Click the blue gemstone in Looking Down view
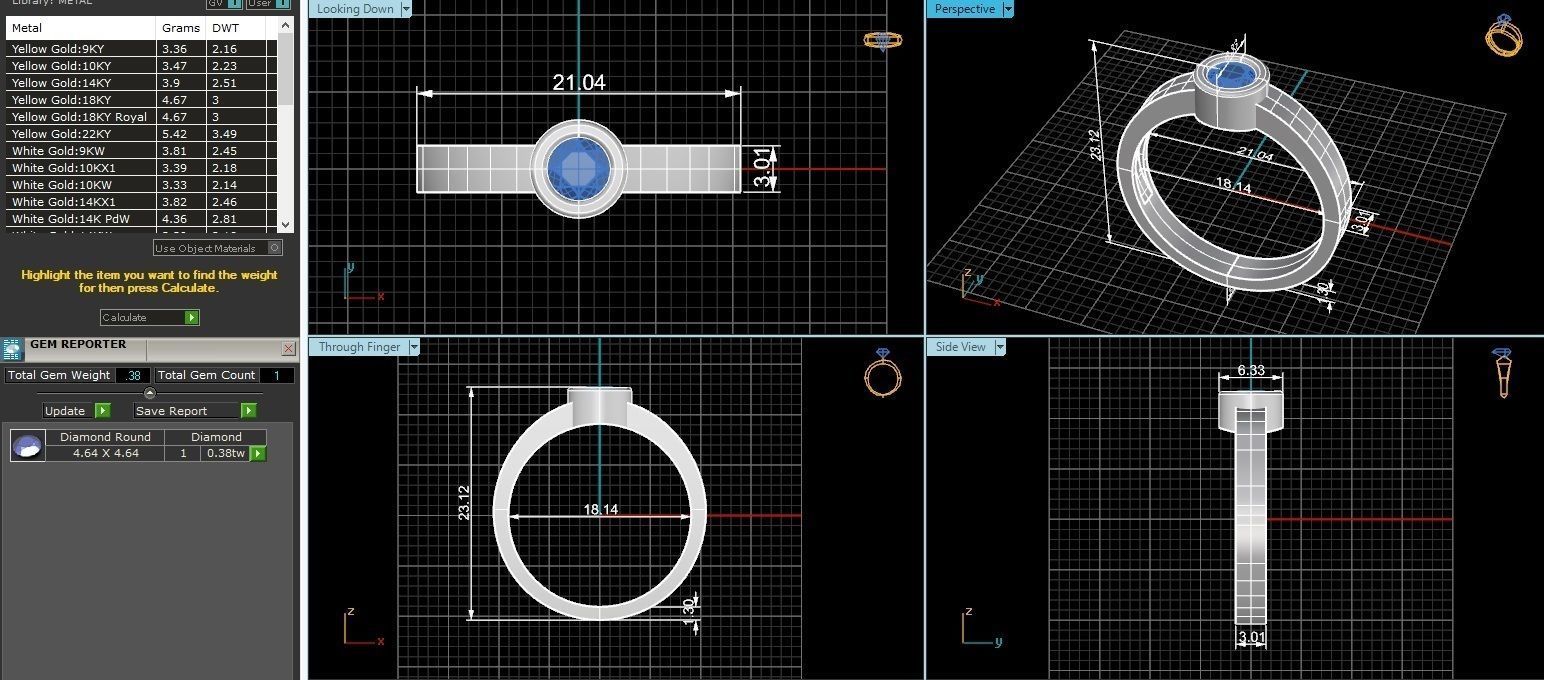The image size is (1544, 680). (579, 168)
